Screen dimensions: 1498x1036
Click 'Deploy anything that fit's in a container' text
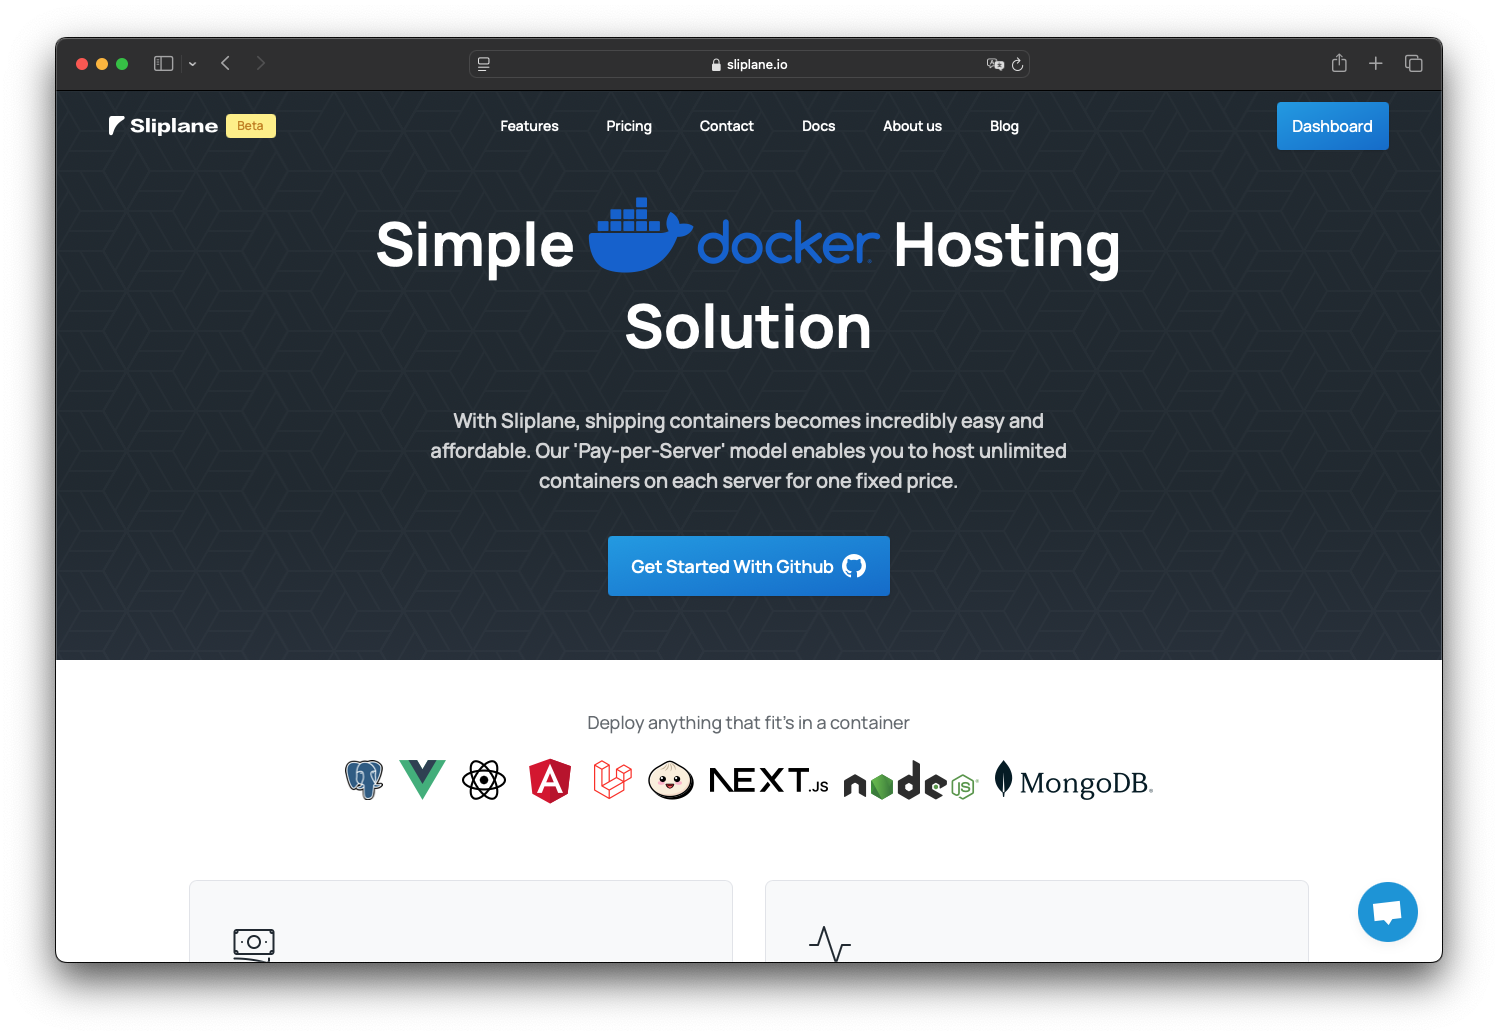pyautogui.click(x=748, y=723)
